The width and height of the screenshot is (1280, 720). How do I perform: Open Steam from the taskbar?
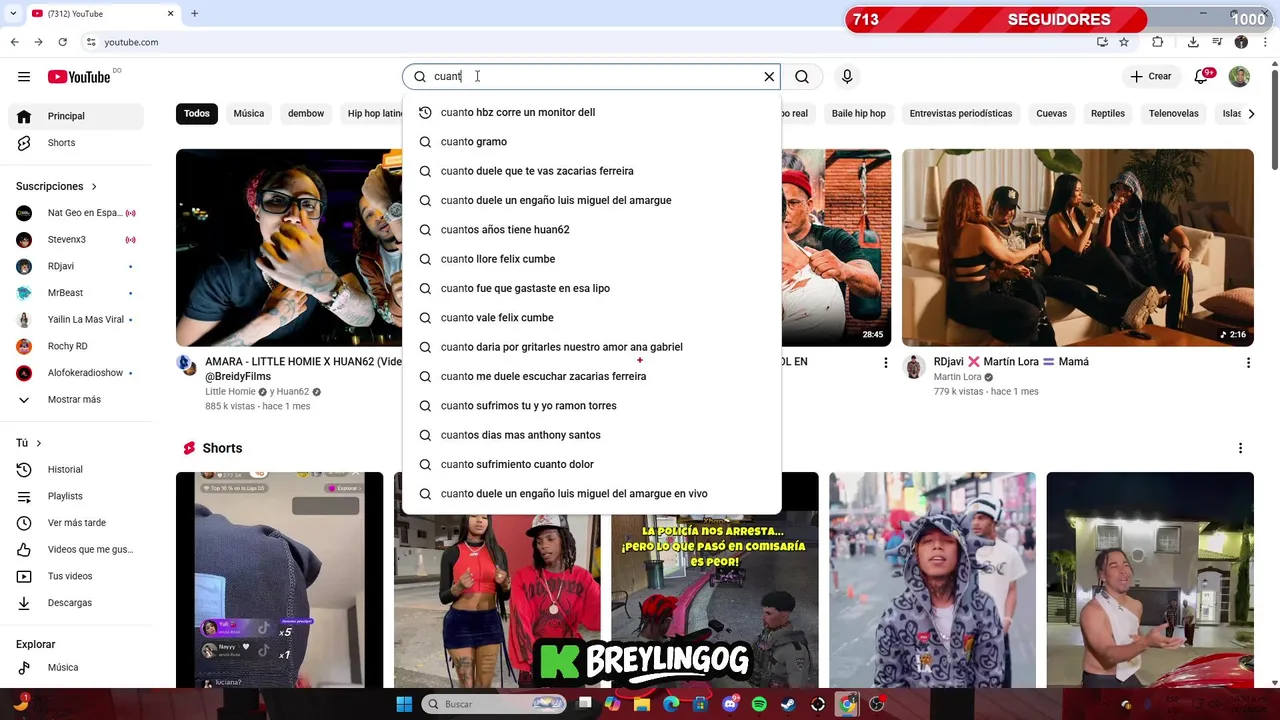788,704
